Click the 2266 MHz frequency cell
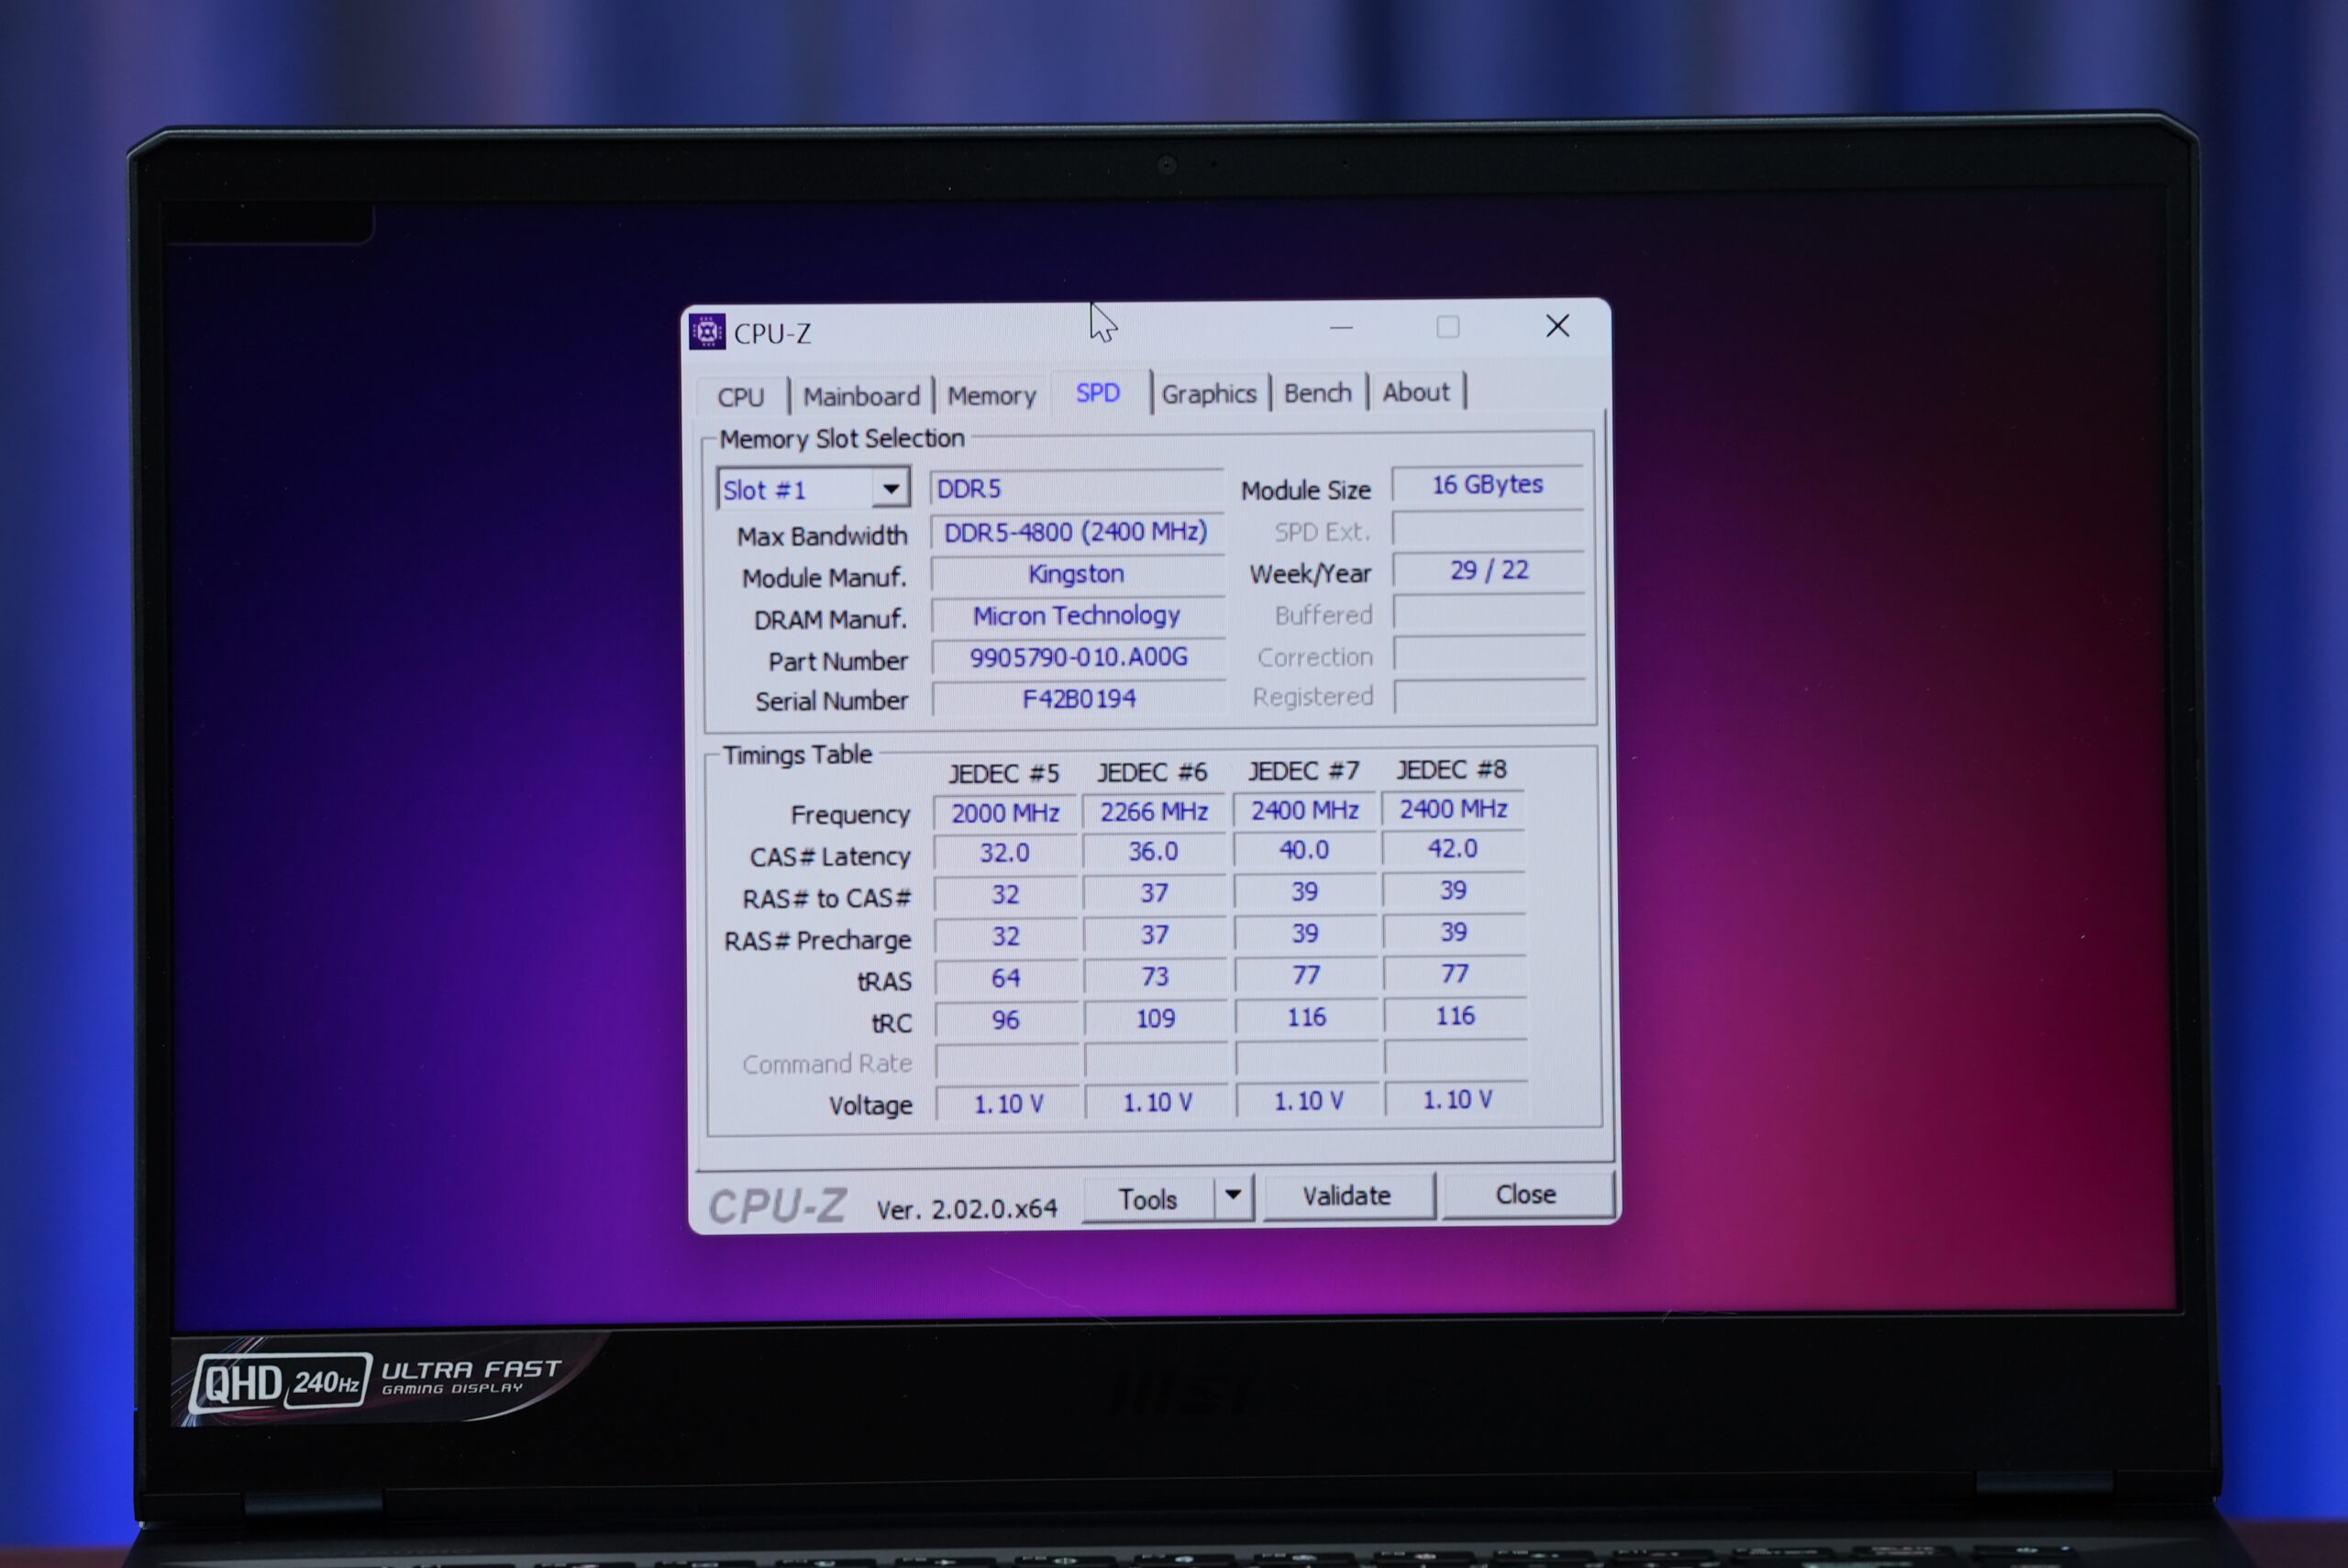This screenshot has width=2348, height=1568. click(1154, 811)
